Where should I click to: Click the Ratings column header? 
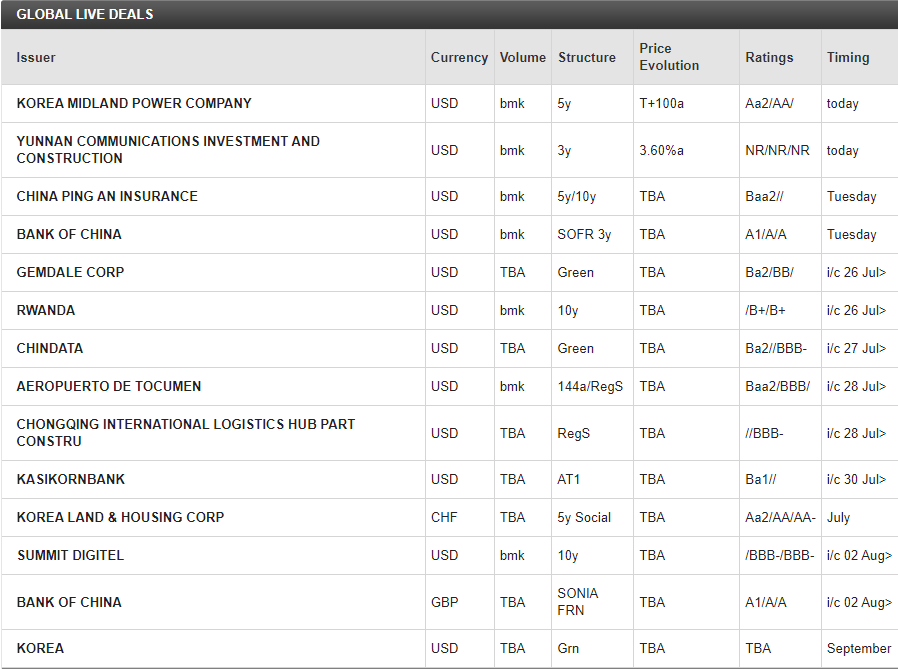(x=769, y=57)
